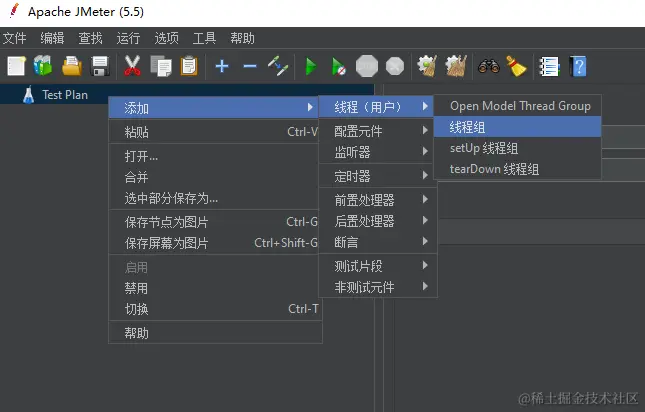Expand 线程（用户） submenu
Viewport: 645px width, 412px height.
click(376, 107)
